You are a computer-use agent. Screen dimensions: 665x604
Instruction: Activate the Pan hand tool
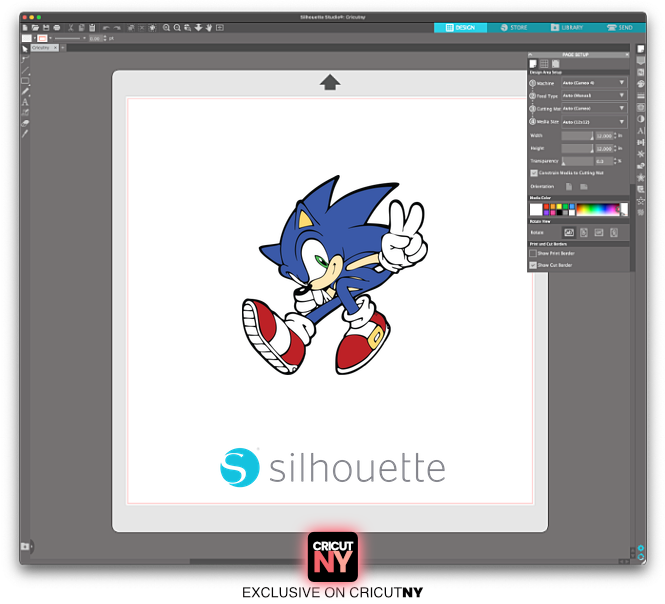tap(209, 28)
